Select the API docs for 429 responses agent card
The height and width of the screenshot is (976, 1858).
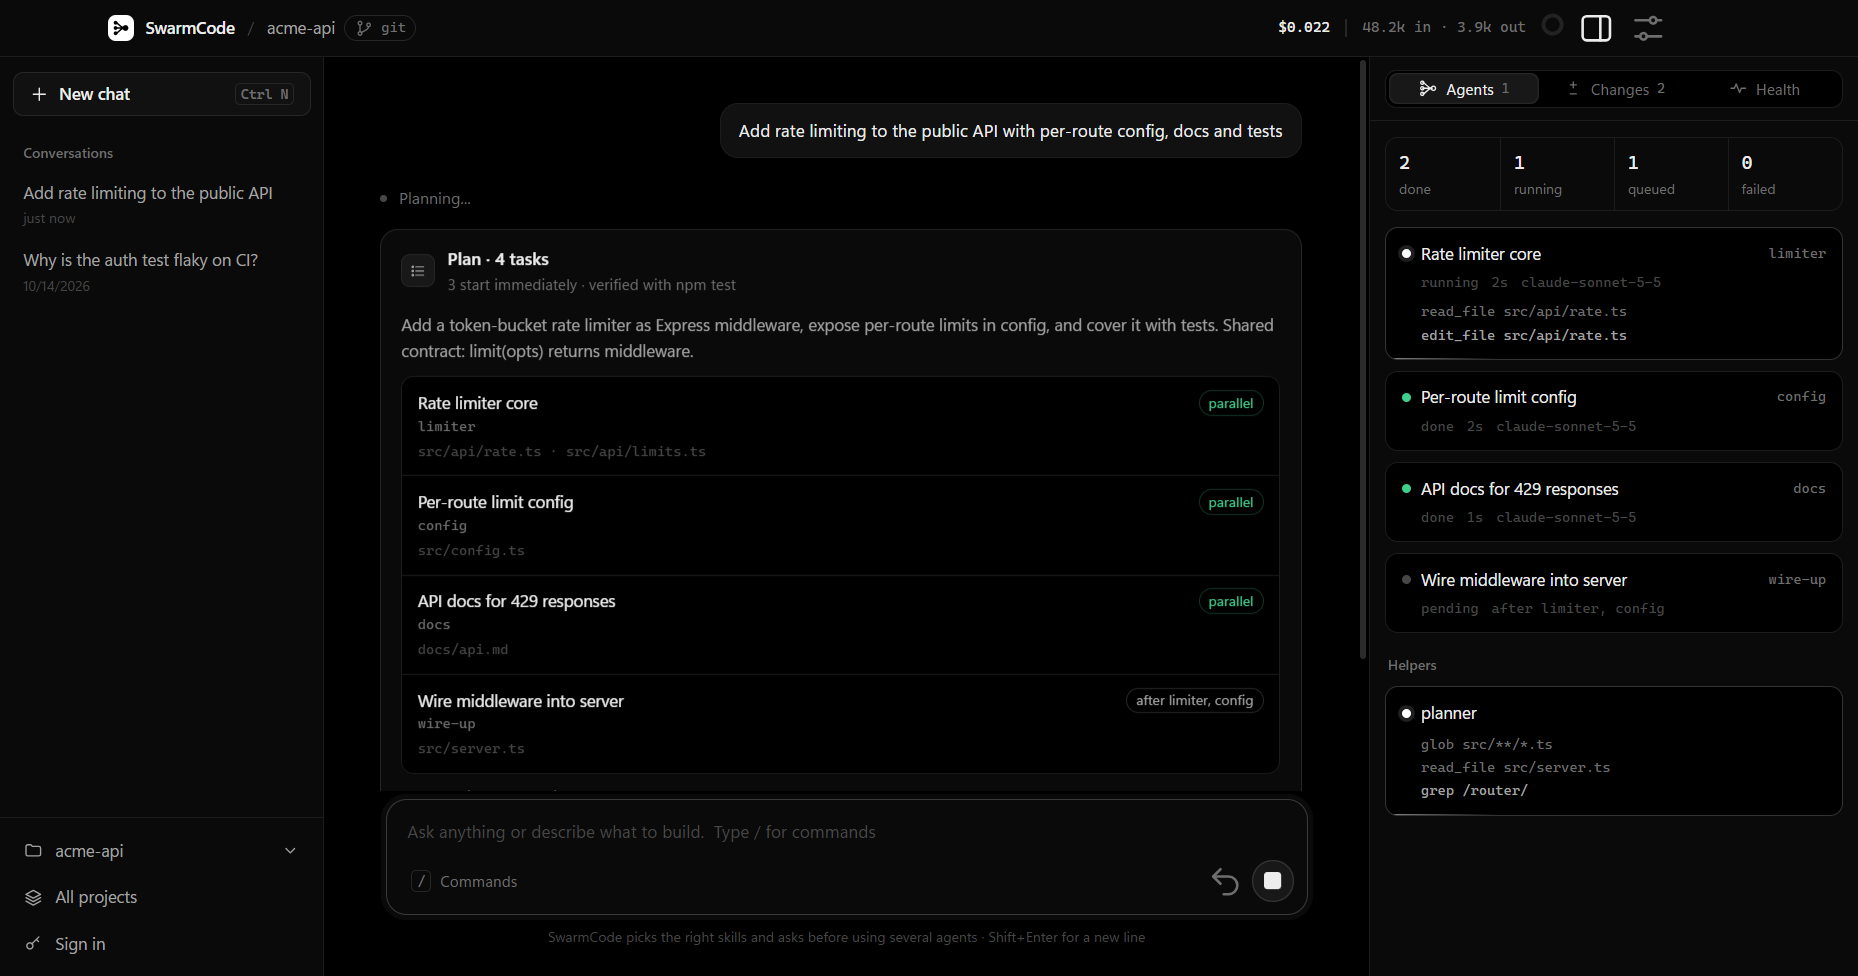(1613, 502)
